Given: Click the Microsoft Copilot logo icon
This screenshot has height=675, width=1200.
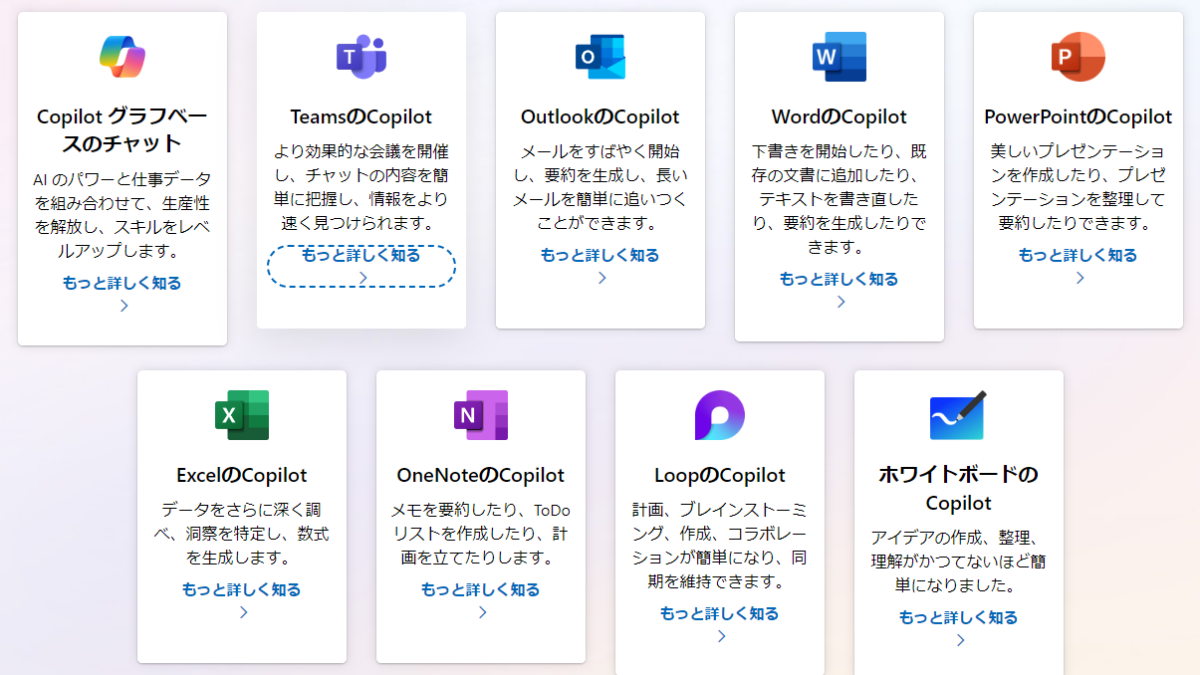Looking at the screenshot, I should pyautogui.click(x=122, y=56).
